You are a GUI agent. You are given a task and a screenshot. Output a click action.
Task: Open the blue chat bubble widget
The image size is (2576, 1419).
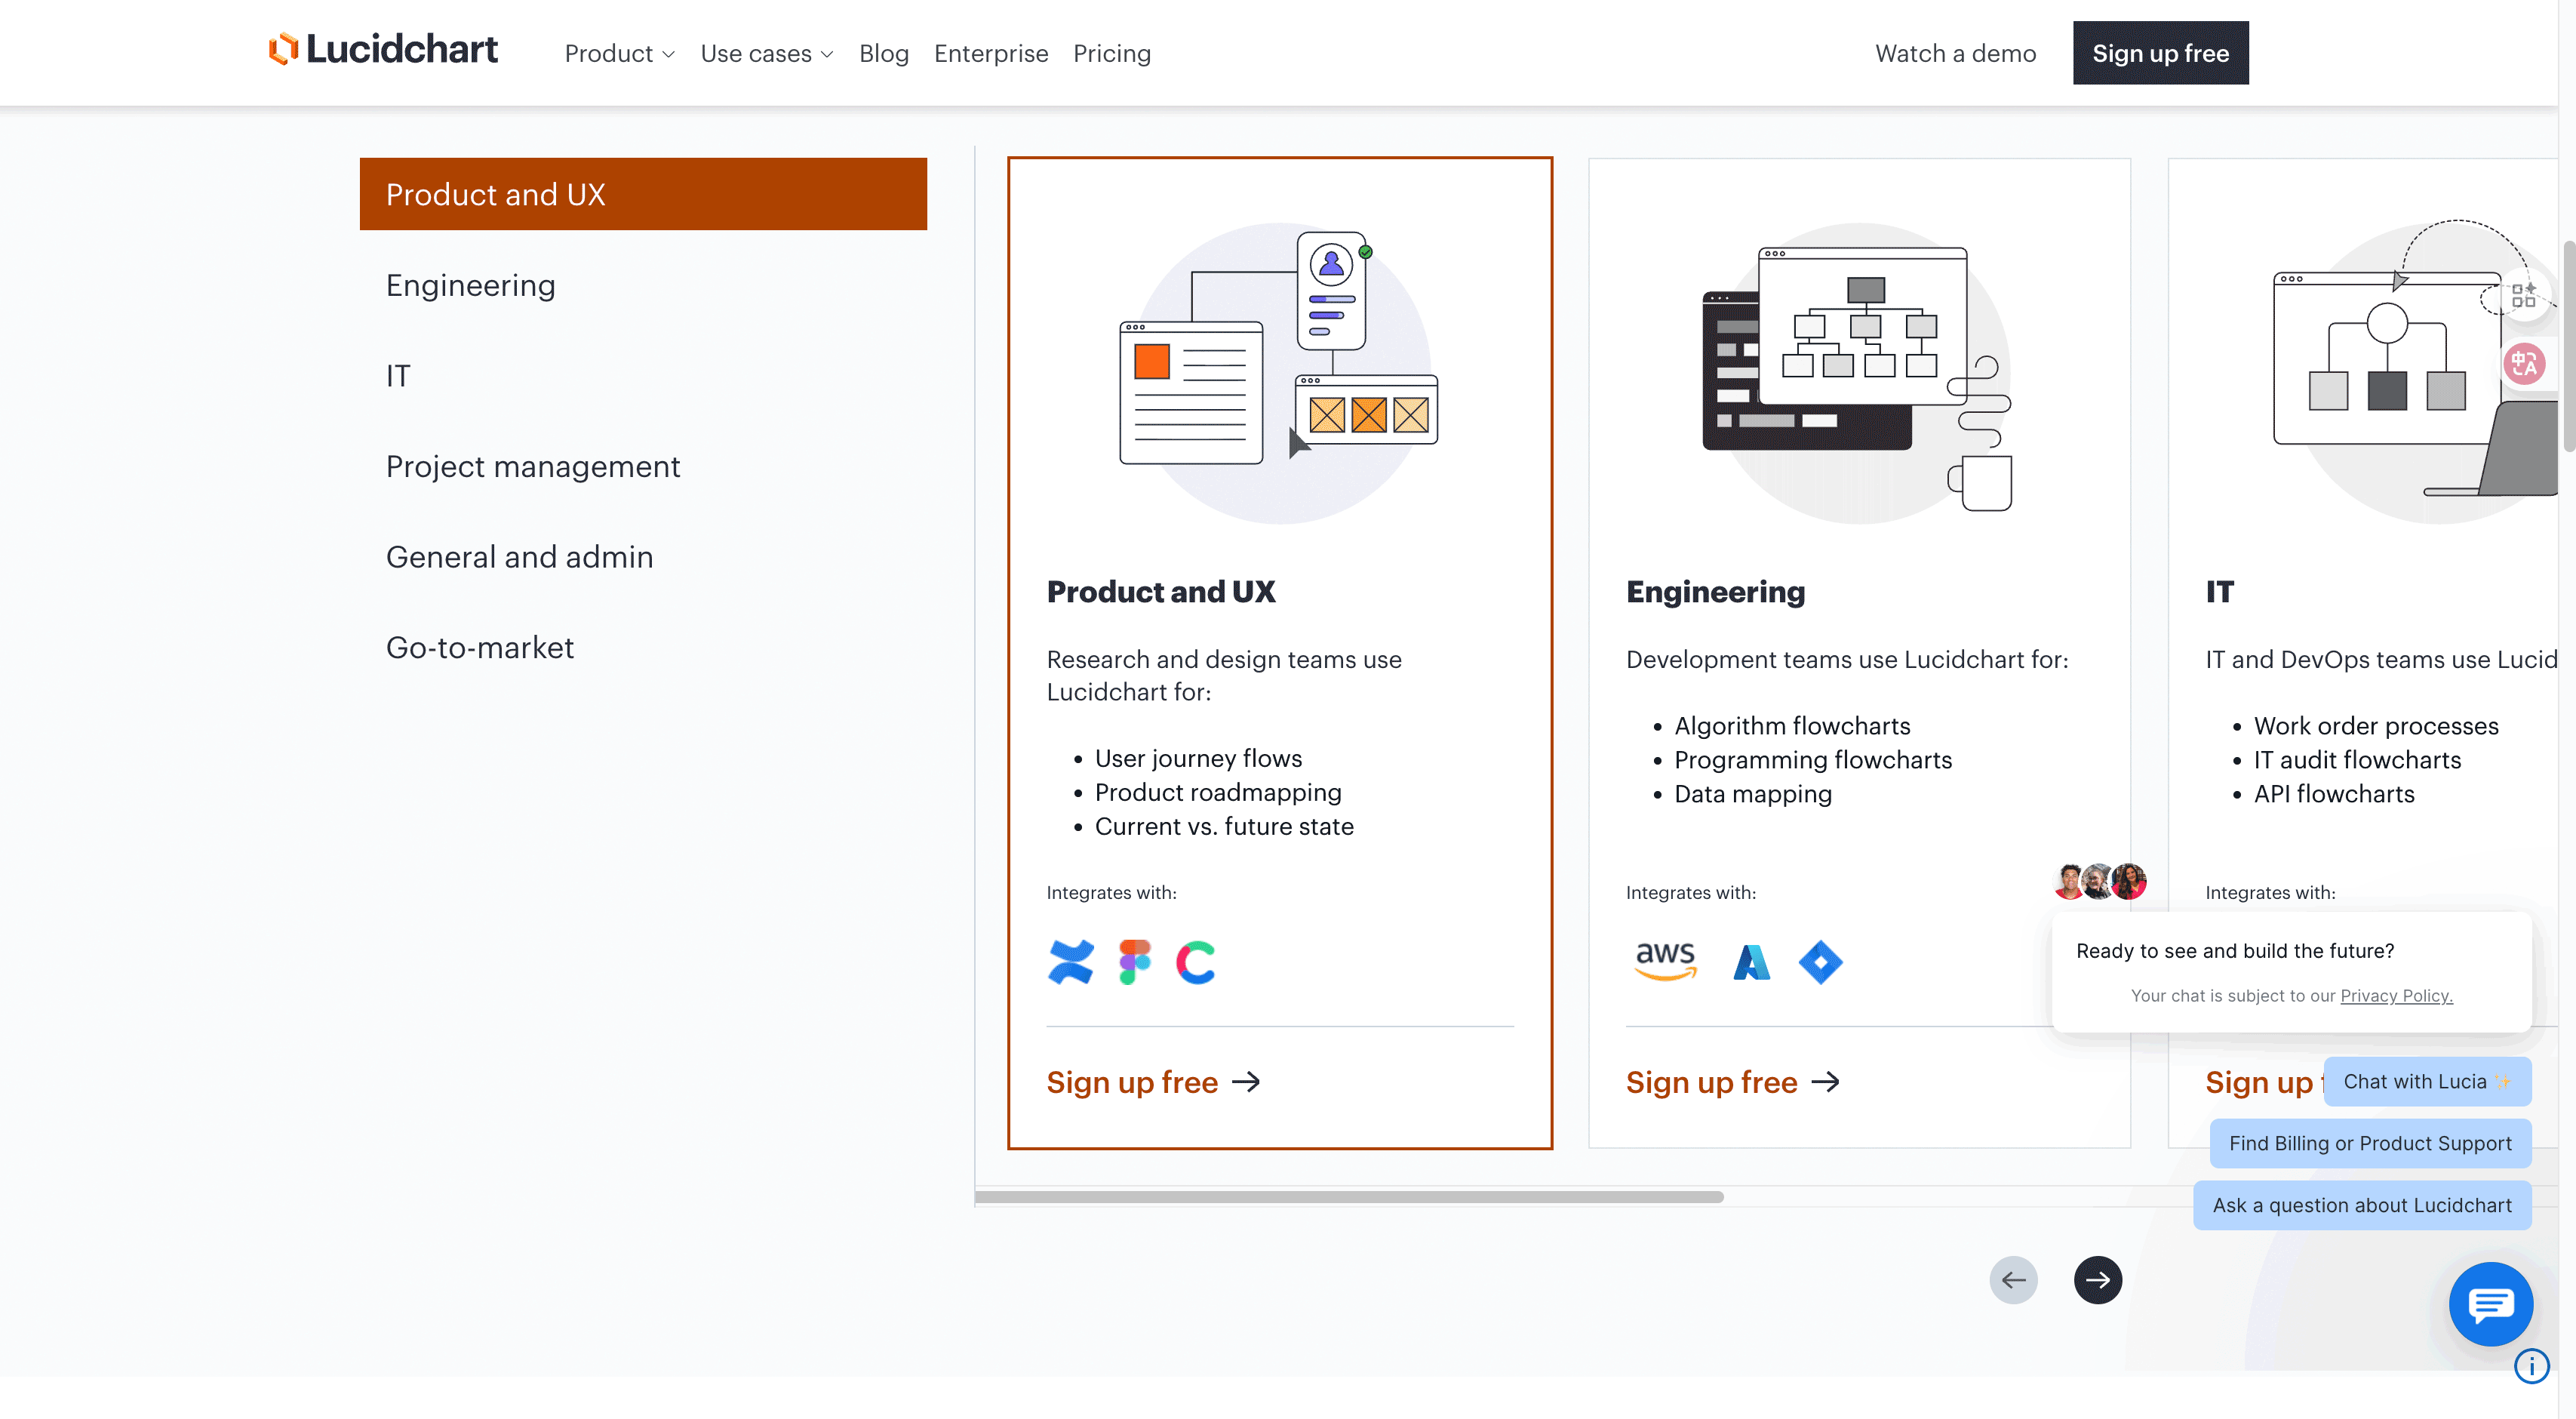(x=2490, y=1303)
